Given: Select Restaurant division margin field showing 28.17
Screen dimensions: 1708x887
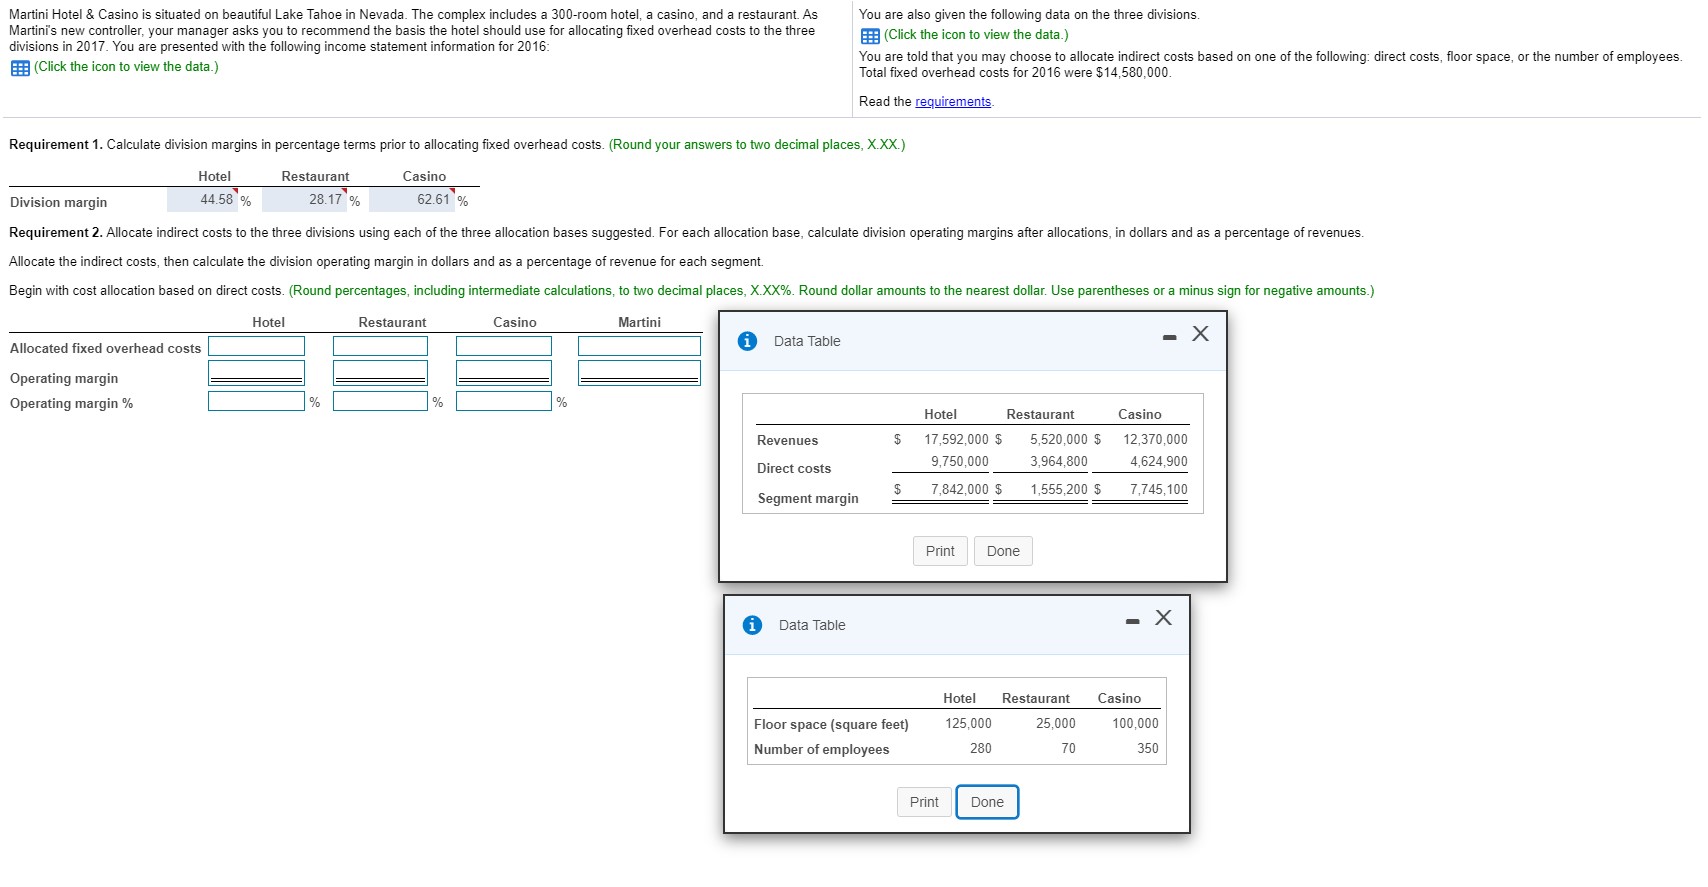Looking at the screenshot, I should 304,200.
